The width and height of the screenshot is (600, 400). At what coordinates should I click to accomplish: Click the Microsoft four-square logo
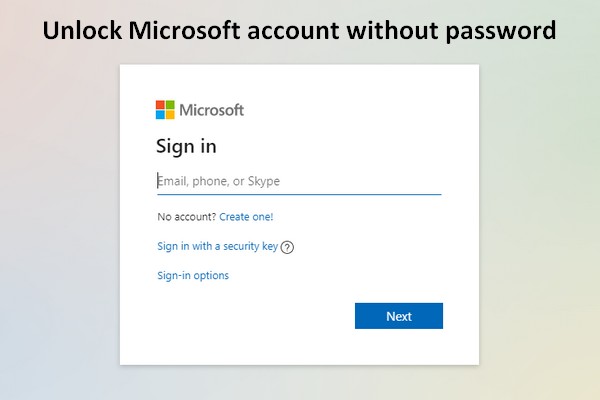pyautogui.click(x=165, y=110)
